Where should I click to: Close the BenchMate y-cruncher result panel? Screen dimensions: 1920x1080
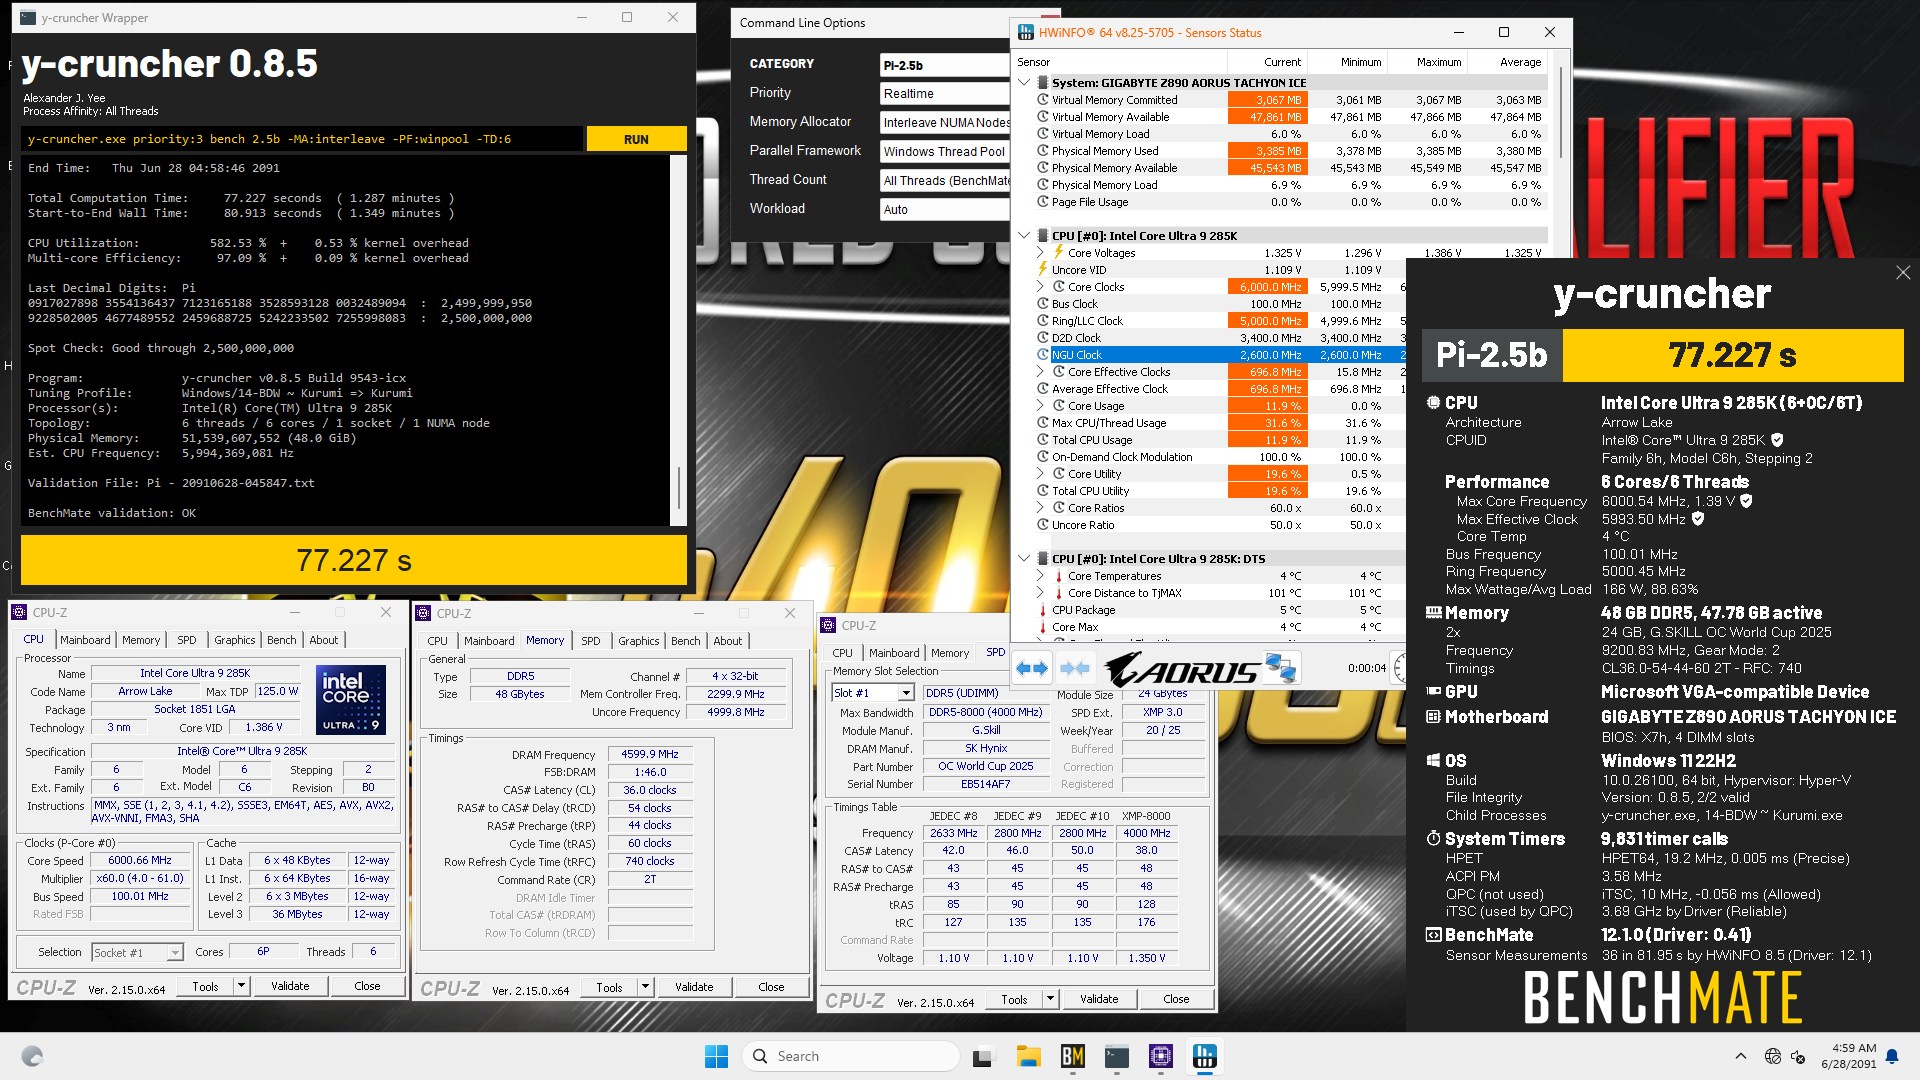(1903, 272)
